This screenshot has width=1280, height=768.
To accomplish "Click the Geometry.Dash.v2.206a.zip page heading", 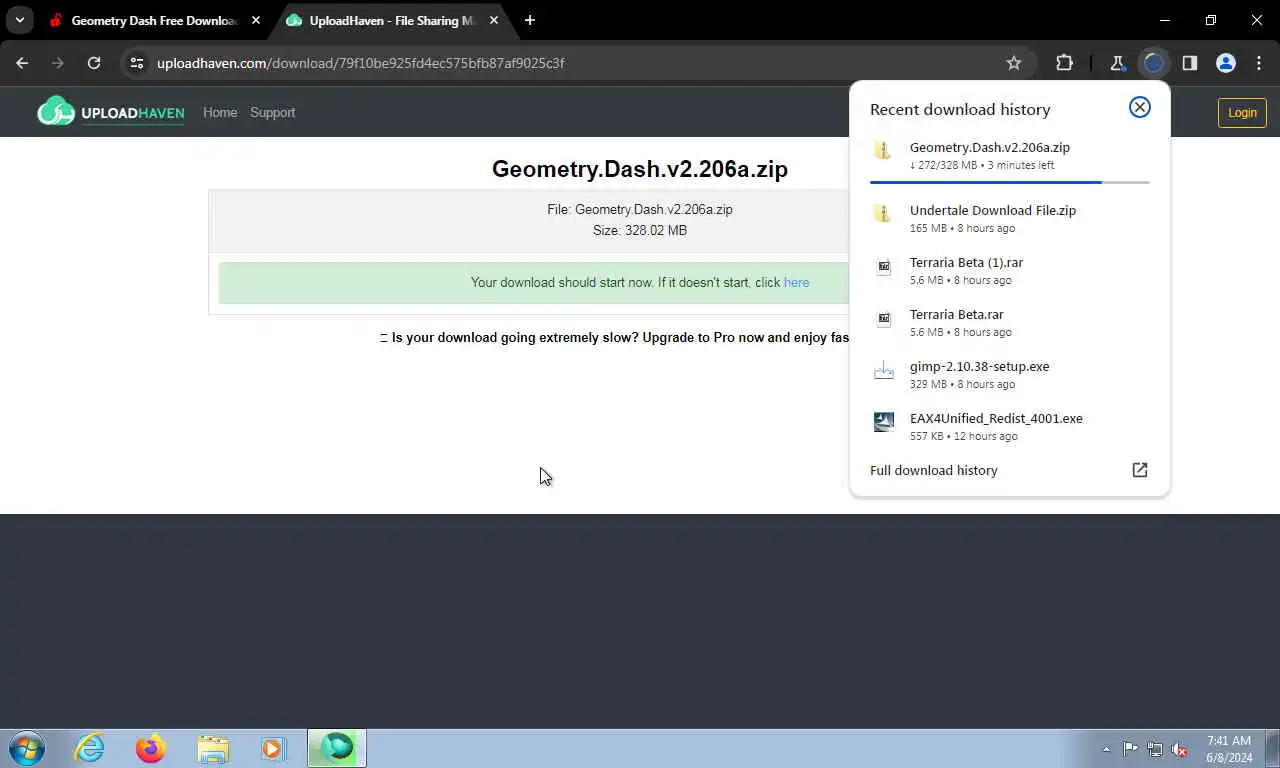I will [x=640, y=169].
